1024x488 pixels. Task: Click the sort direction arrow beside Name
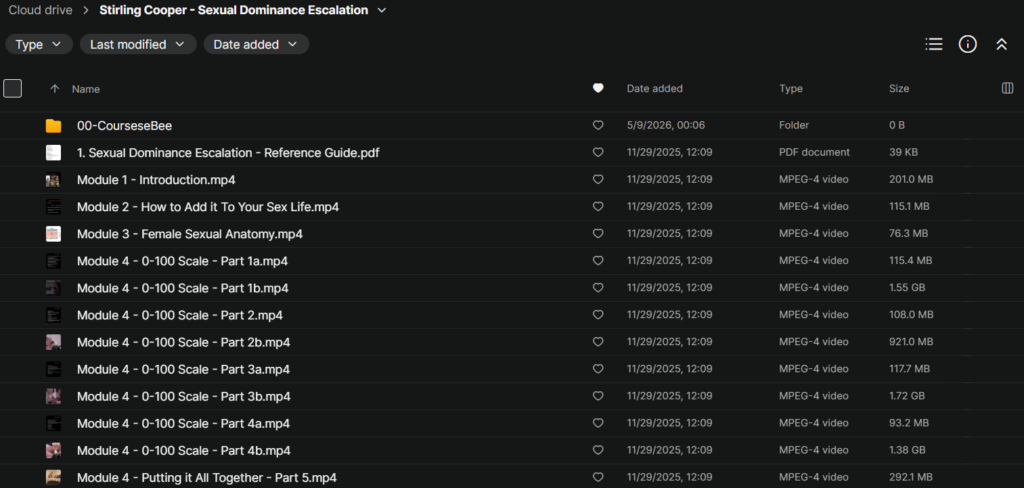55,89
